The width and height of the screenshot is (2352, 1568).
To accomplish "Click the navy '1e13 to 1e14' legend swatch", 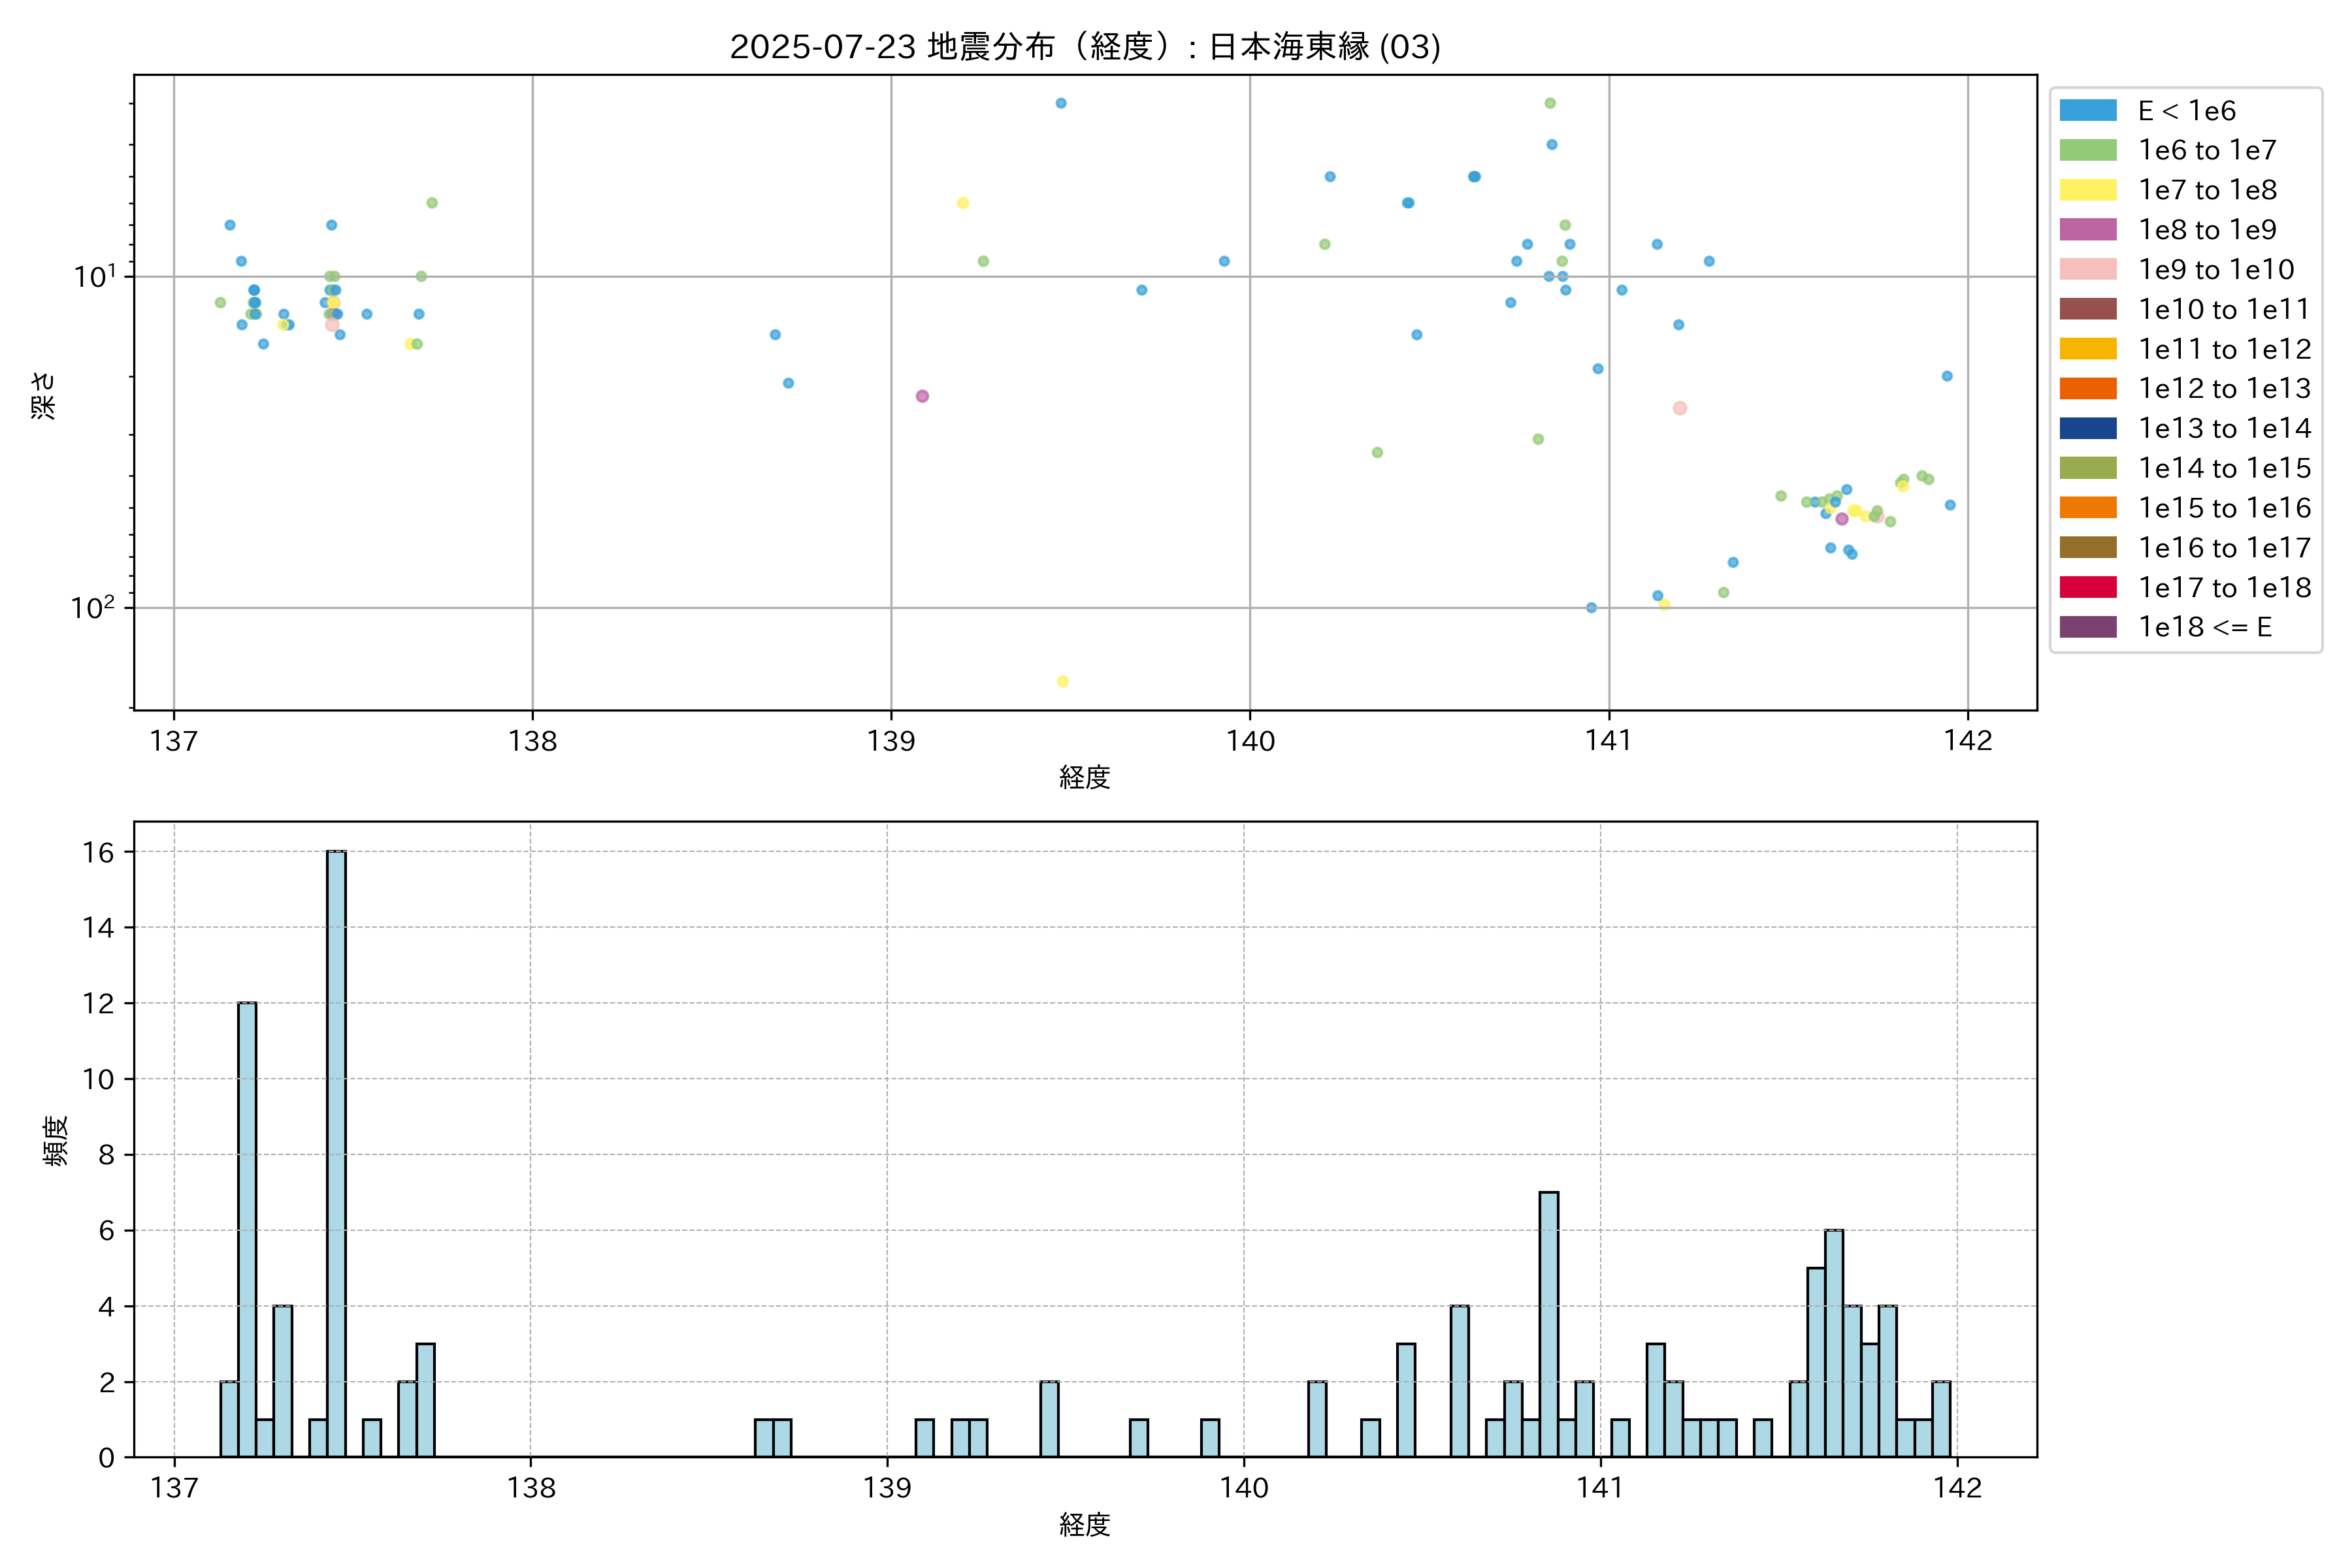I will pyautogui.click(x=2087, y=428).
